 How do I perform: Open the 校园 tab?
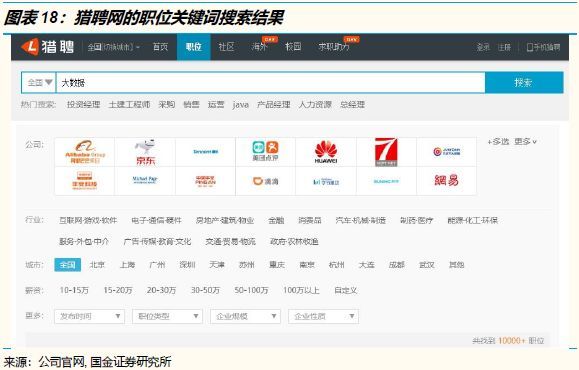tap(293, 47)
